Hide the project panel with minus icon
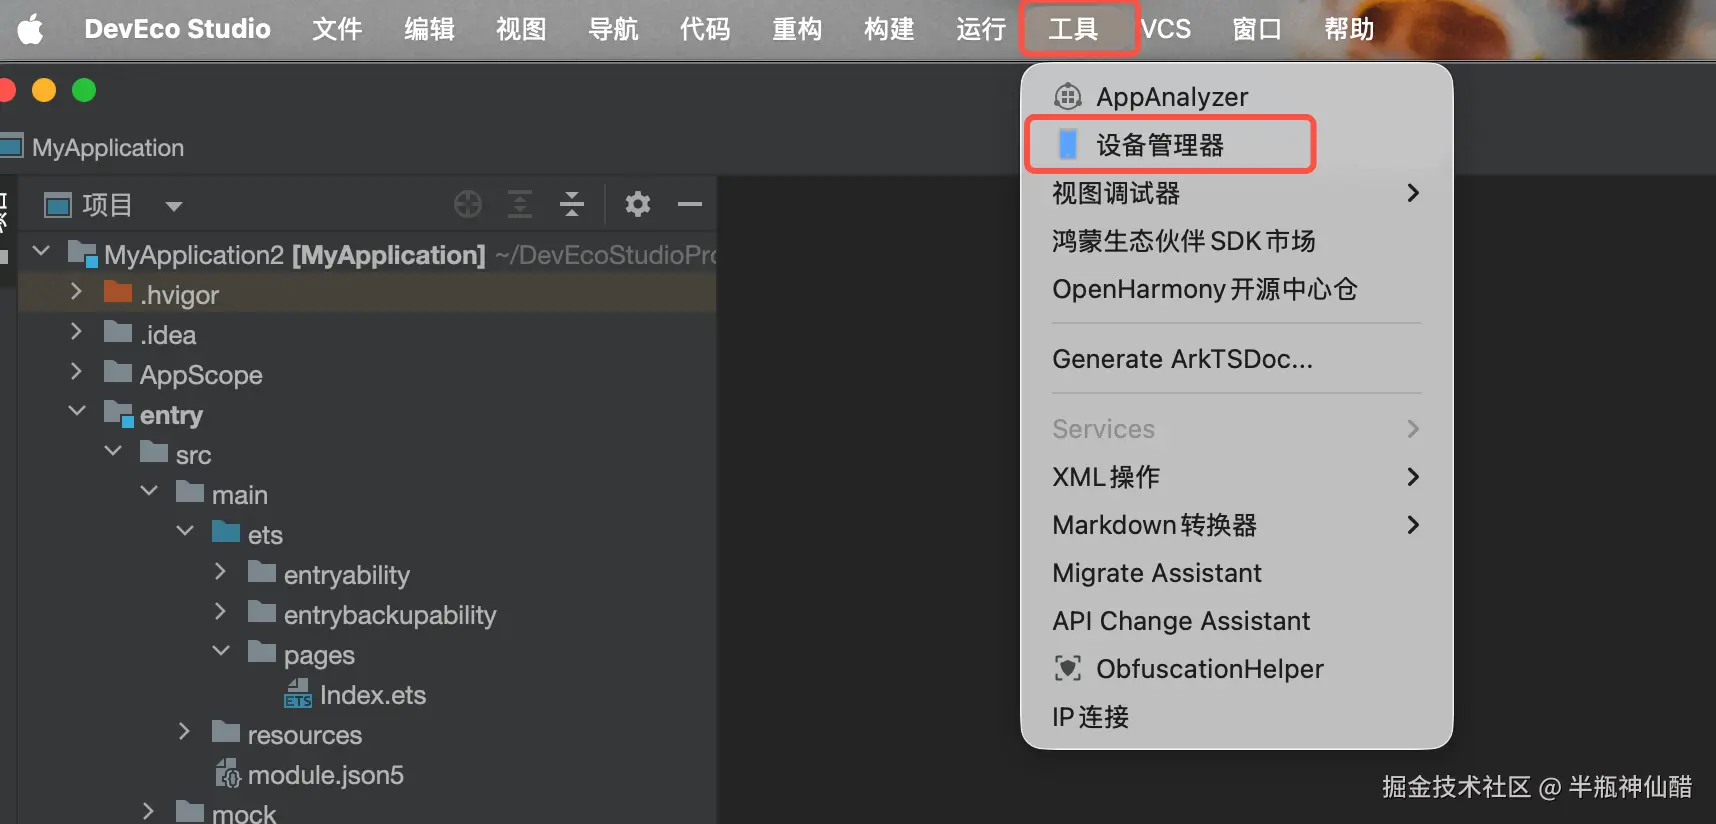Viewport: 1716px width, 824px height. click(690, 204)
